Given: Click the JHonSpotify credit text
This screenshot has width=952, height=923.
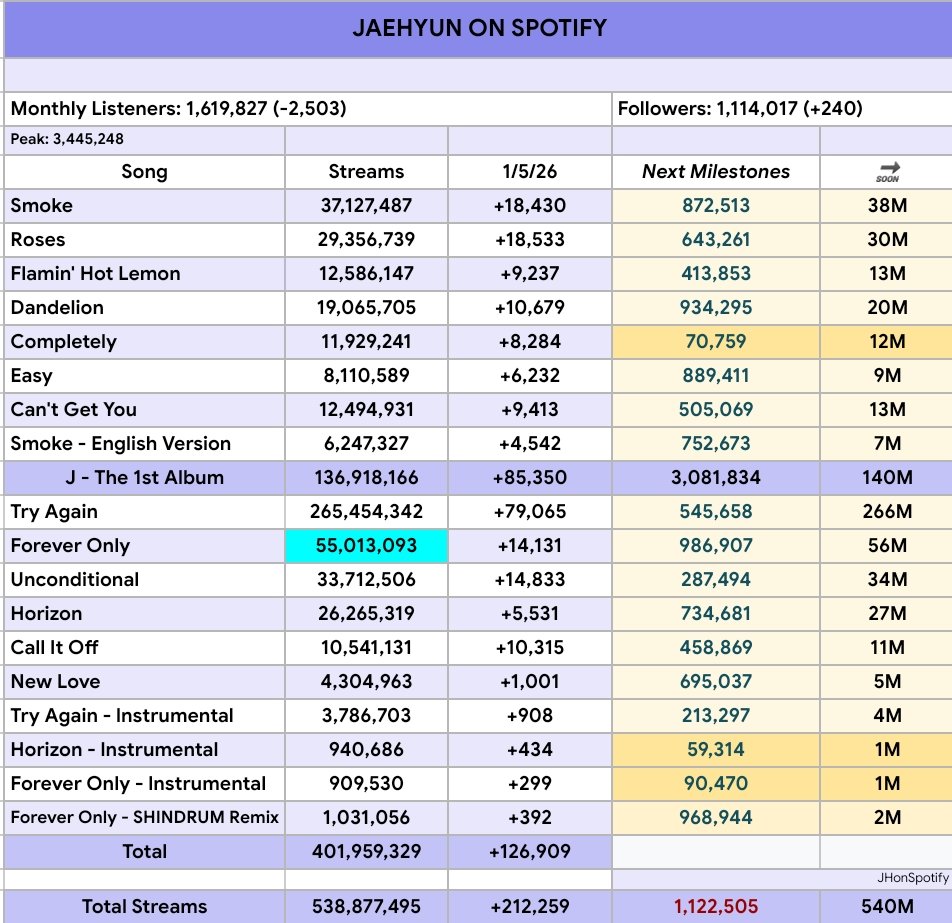Looking at the screenshot, I should pos(913,878).
